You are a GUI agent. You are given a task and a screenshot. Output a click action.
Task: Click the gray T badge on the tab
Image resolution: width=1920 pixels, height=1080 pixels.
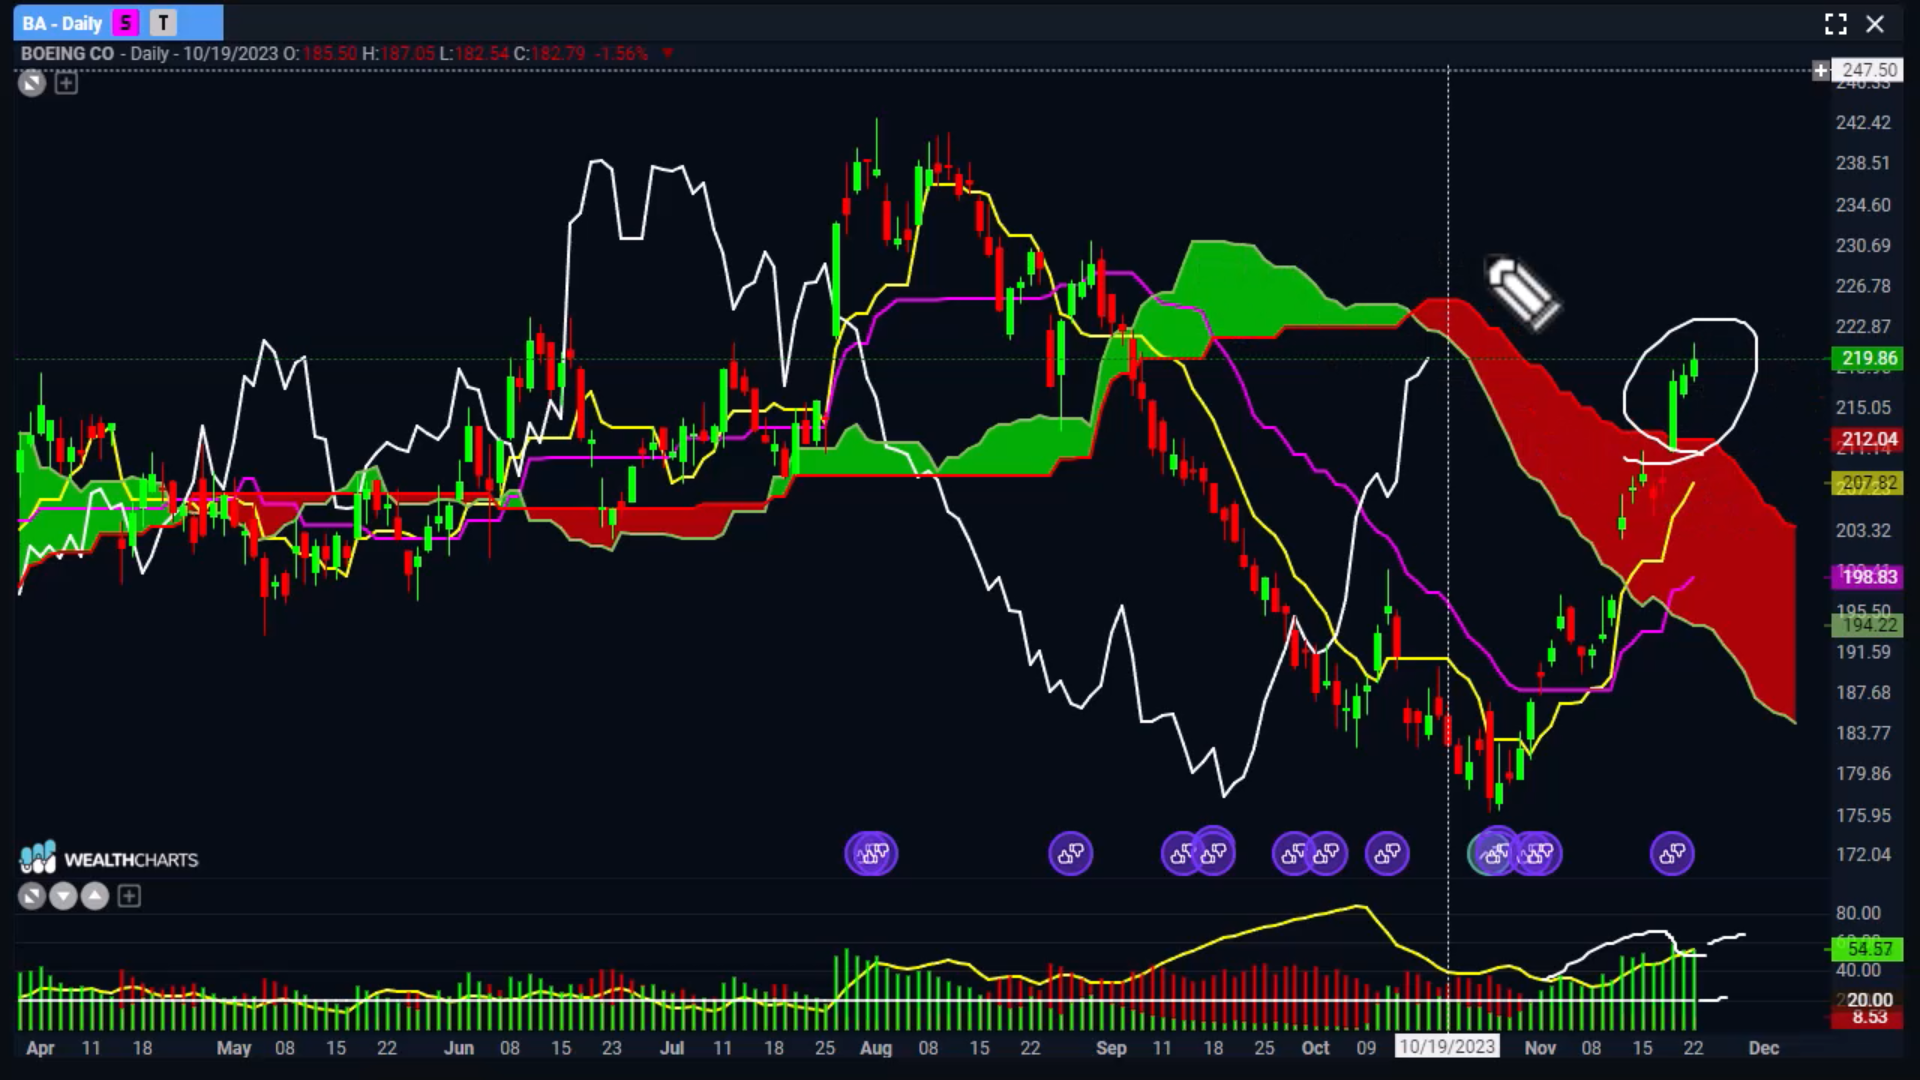[163, 23]
